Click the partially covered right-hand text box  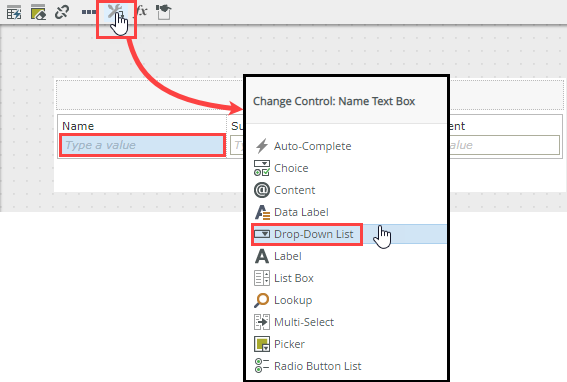[x=504, y=145]
